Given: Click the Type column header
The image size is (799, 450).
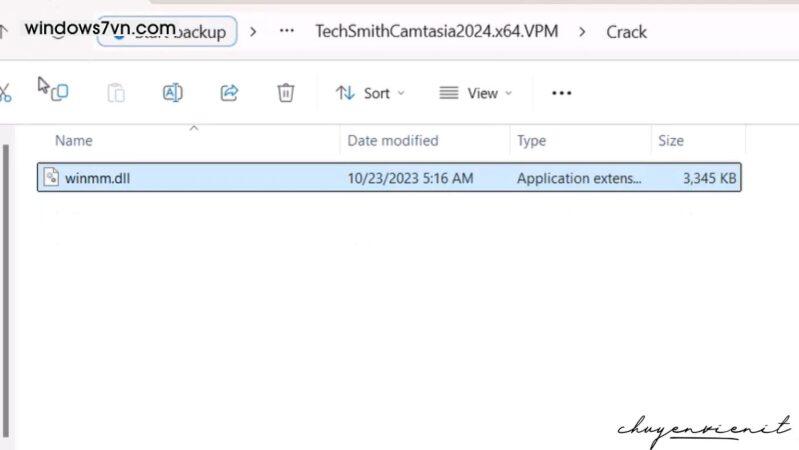Looking at the screenshot, I should click(x=531, y=141).
